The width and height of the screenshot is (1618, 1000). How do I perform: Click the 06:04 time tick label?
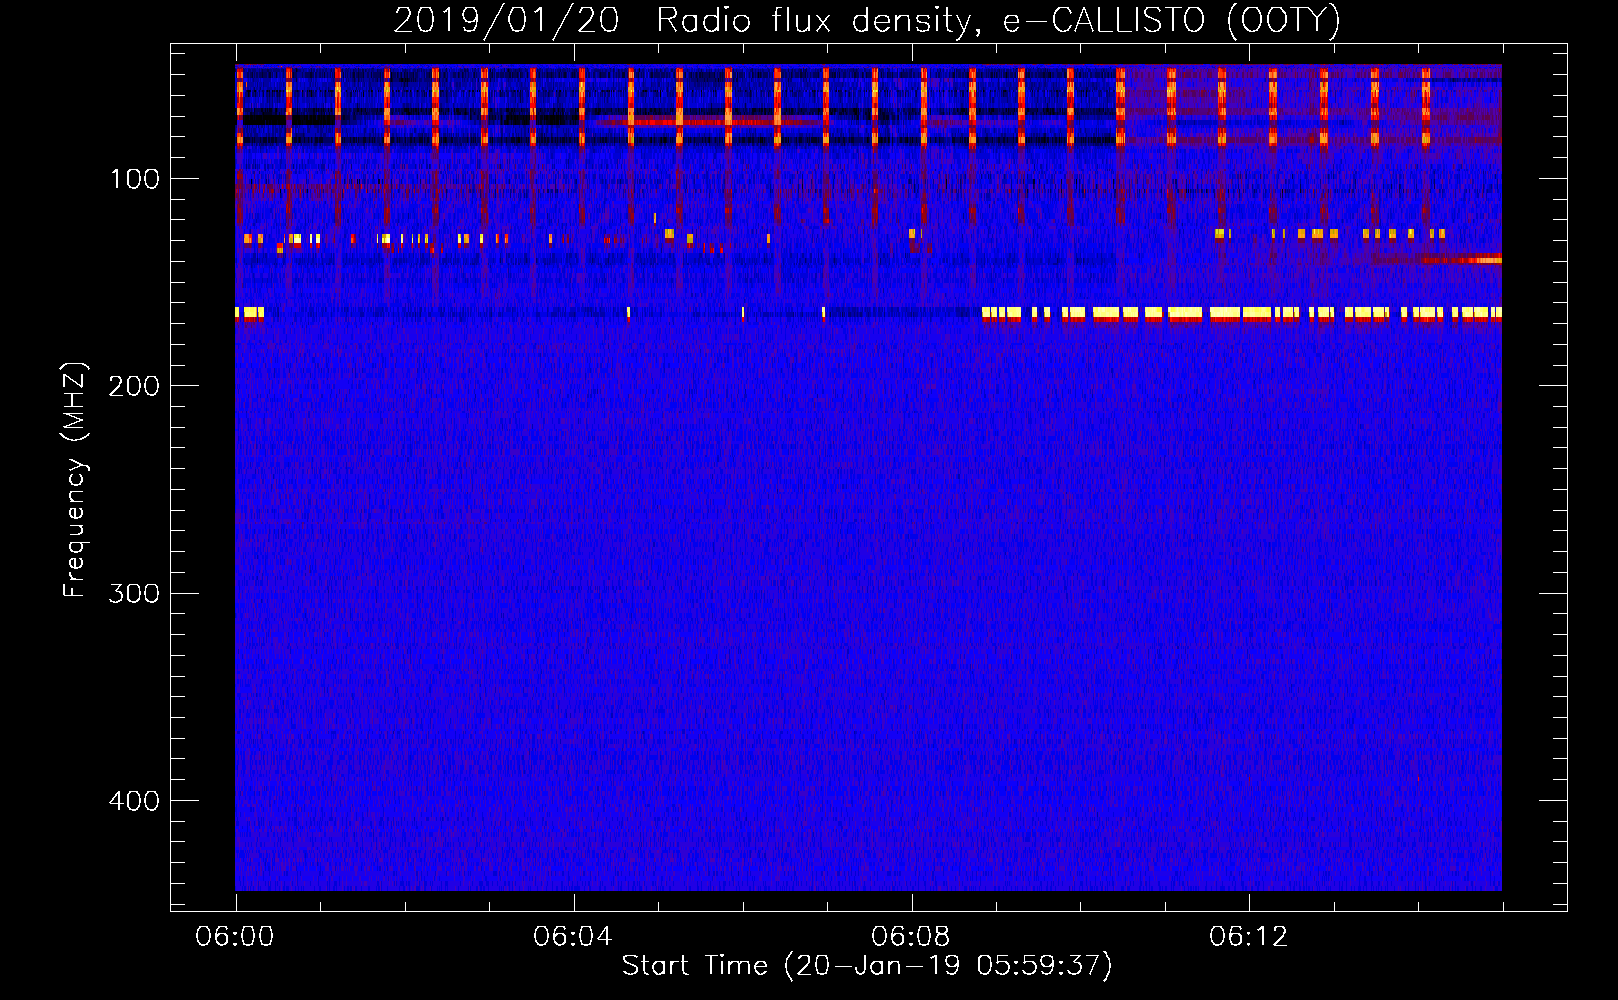tap(573, 937)
